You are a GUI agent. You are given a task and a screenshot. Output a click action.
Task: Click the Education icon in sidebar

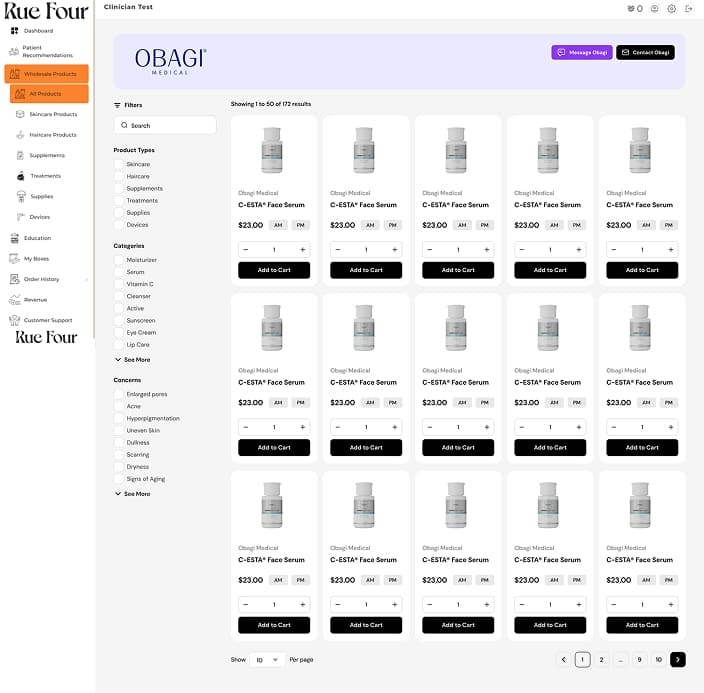coord(15,238)
